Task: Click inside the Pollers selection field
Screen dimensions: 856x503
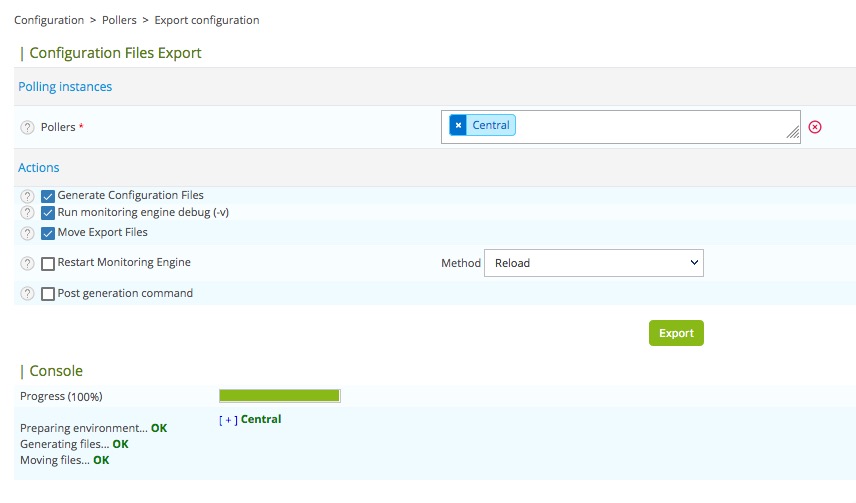Action: tap(650, 127)
